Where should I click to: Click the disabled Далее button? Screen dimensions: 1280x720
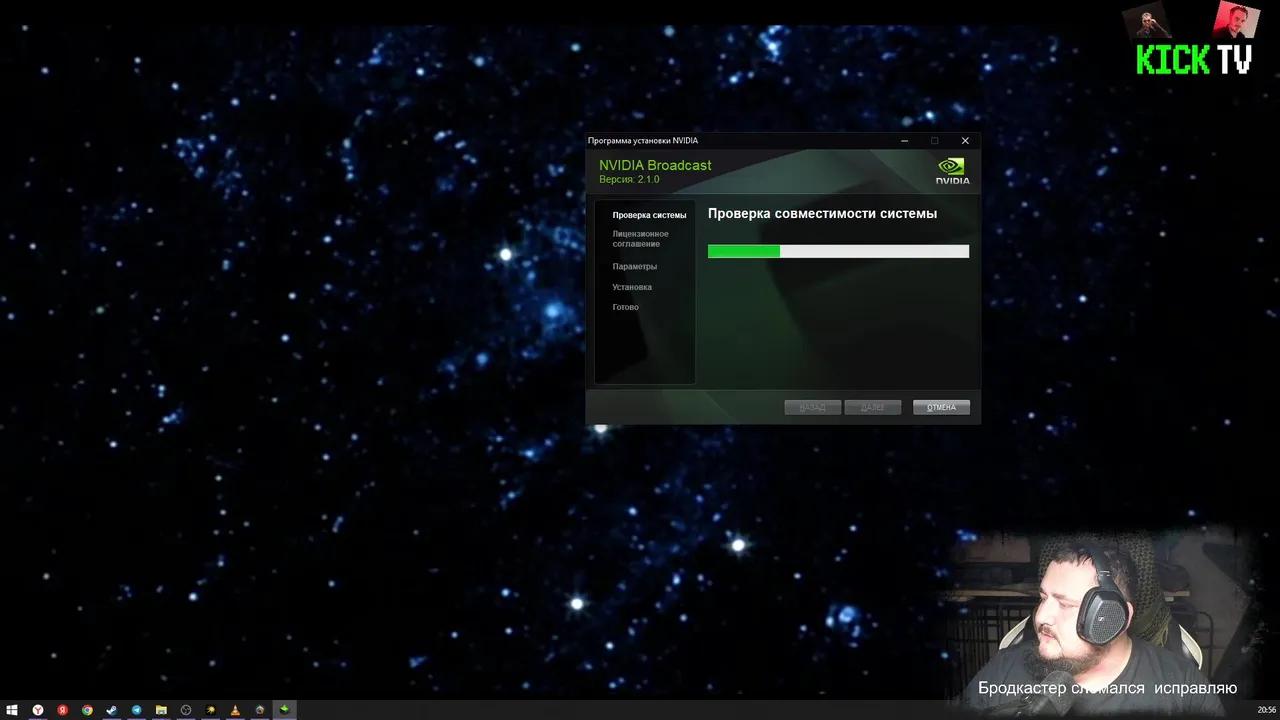click(873, 407)
